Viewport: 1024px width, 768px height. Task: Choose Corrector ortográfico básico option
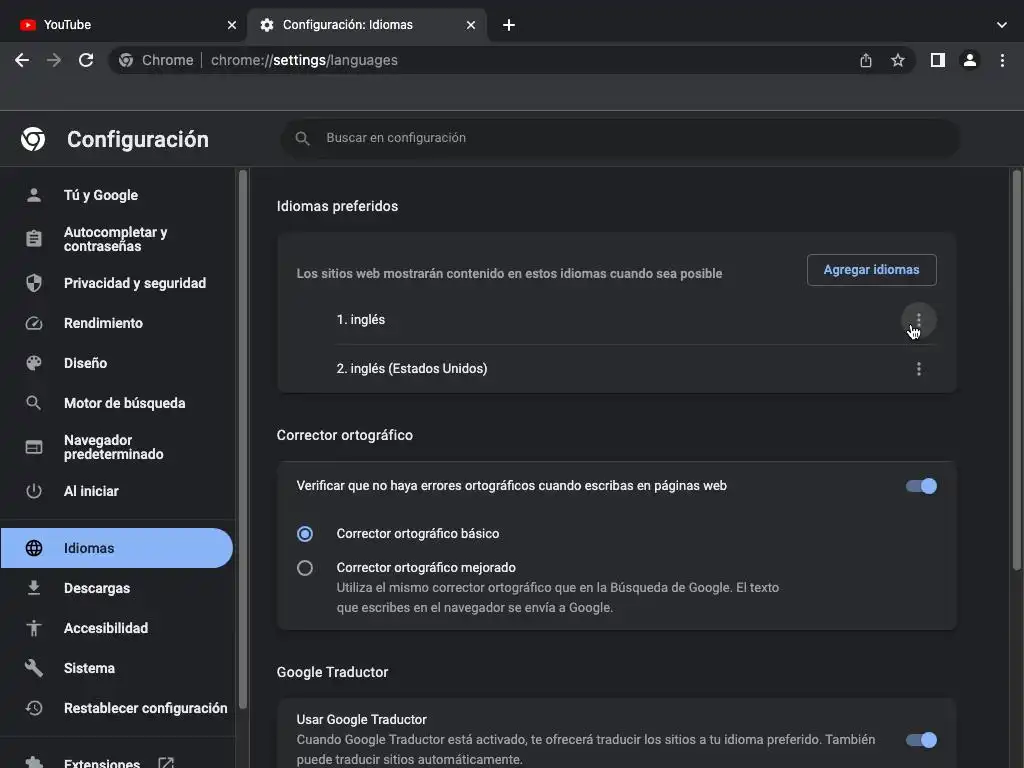(x=305, y=534)
